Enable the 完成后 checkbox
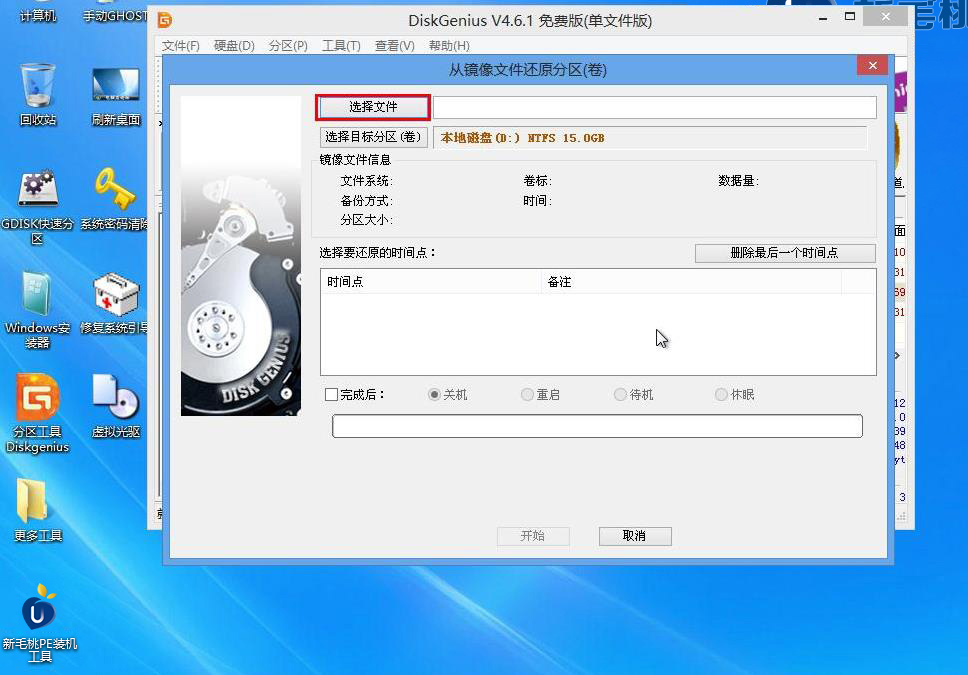Image resolution: width=968 pixels, height=675 pixels. click(x=332, y=395)
